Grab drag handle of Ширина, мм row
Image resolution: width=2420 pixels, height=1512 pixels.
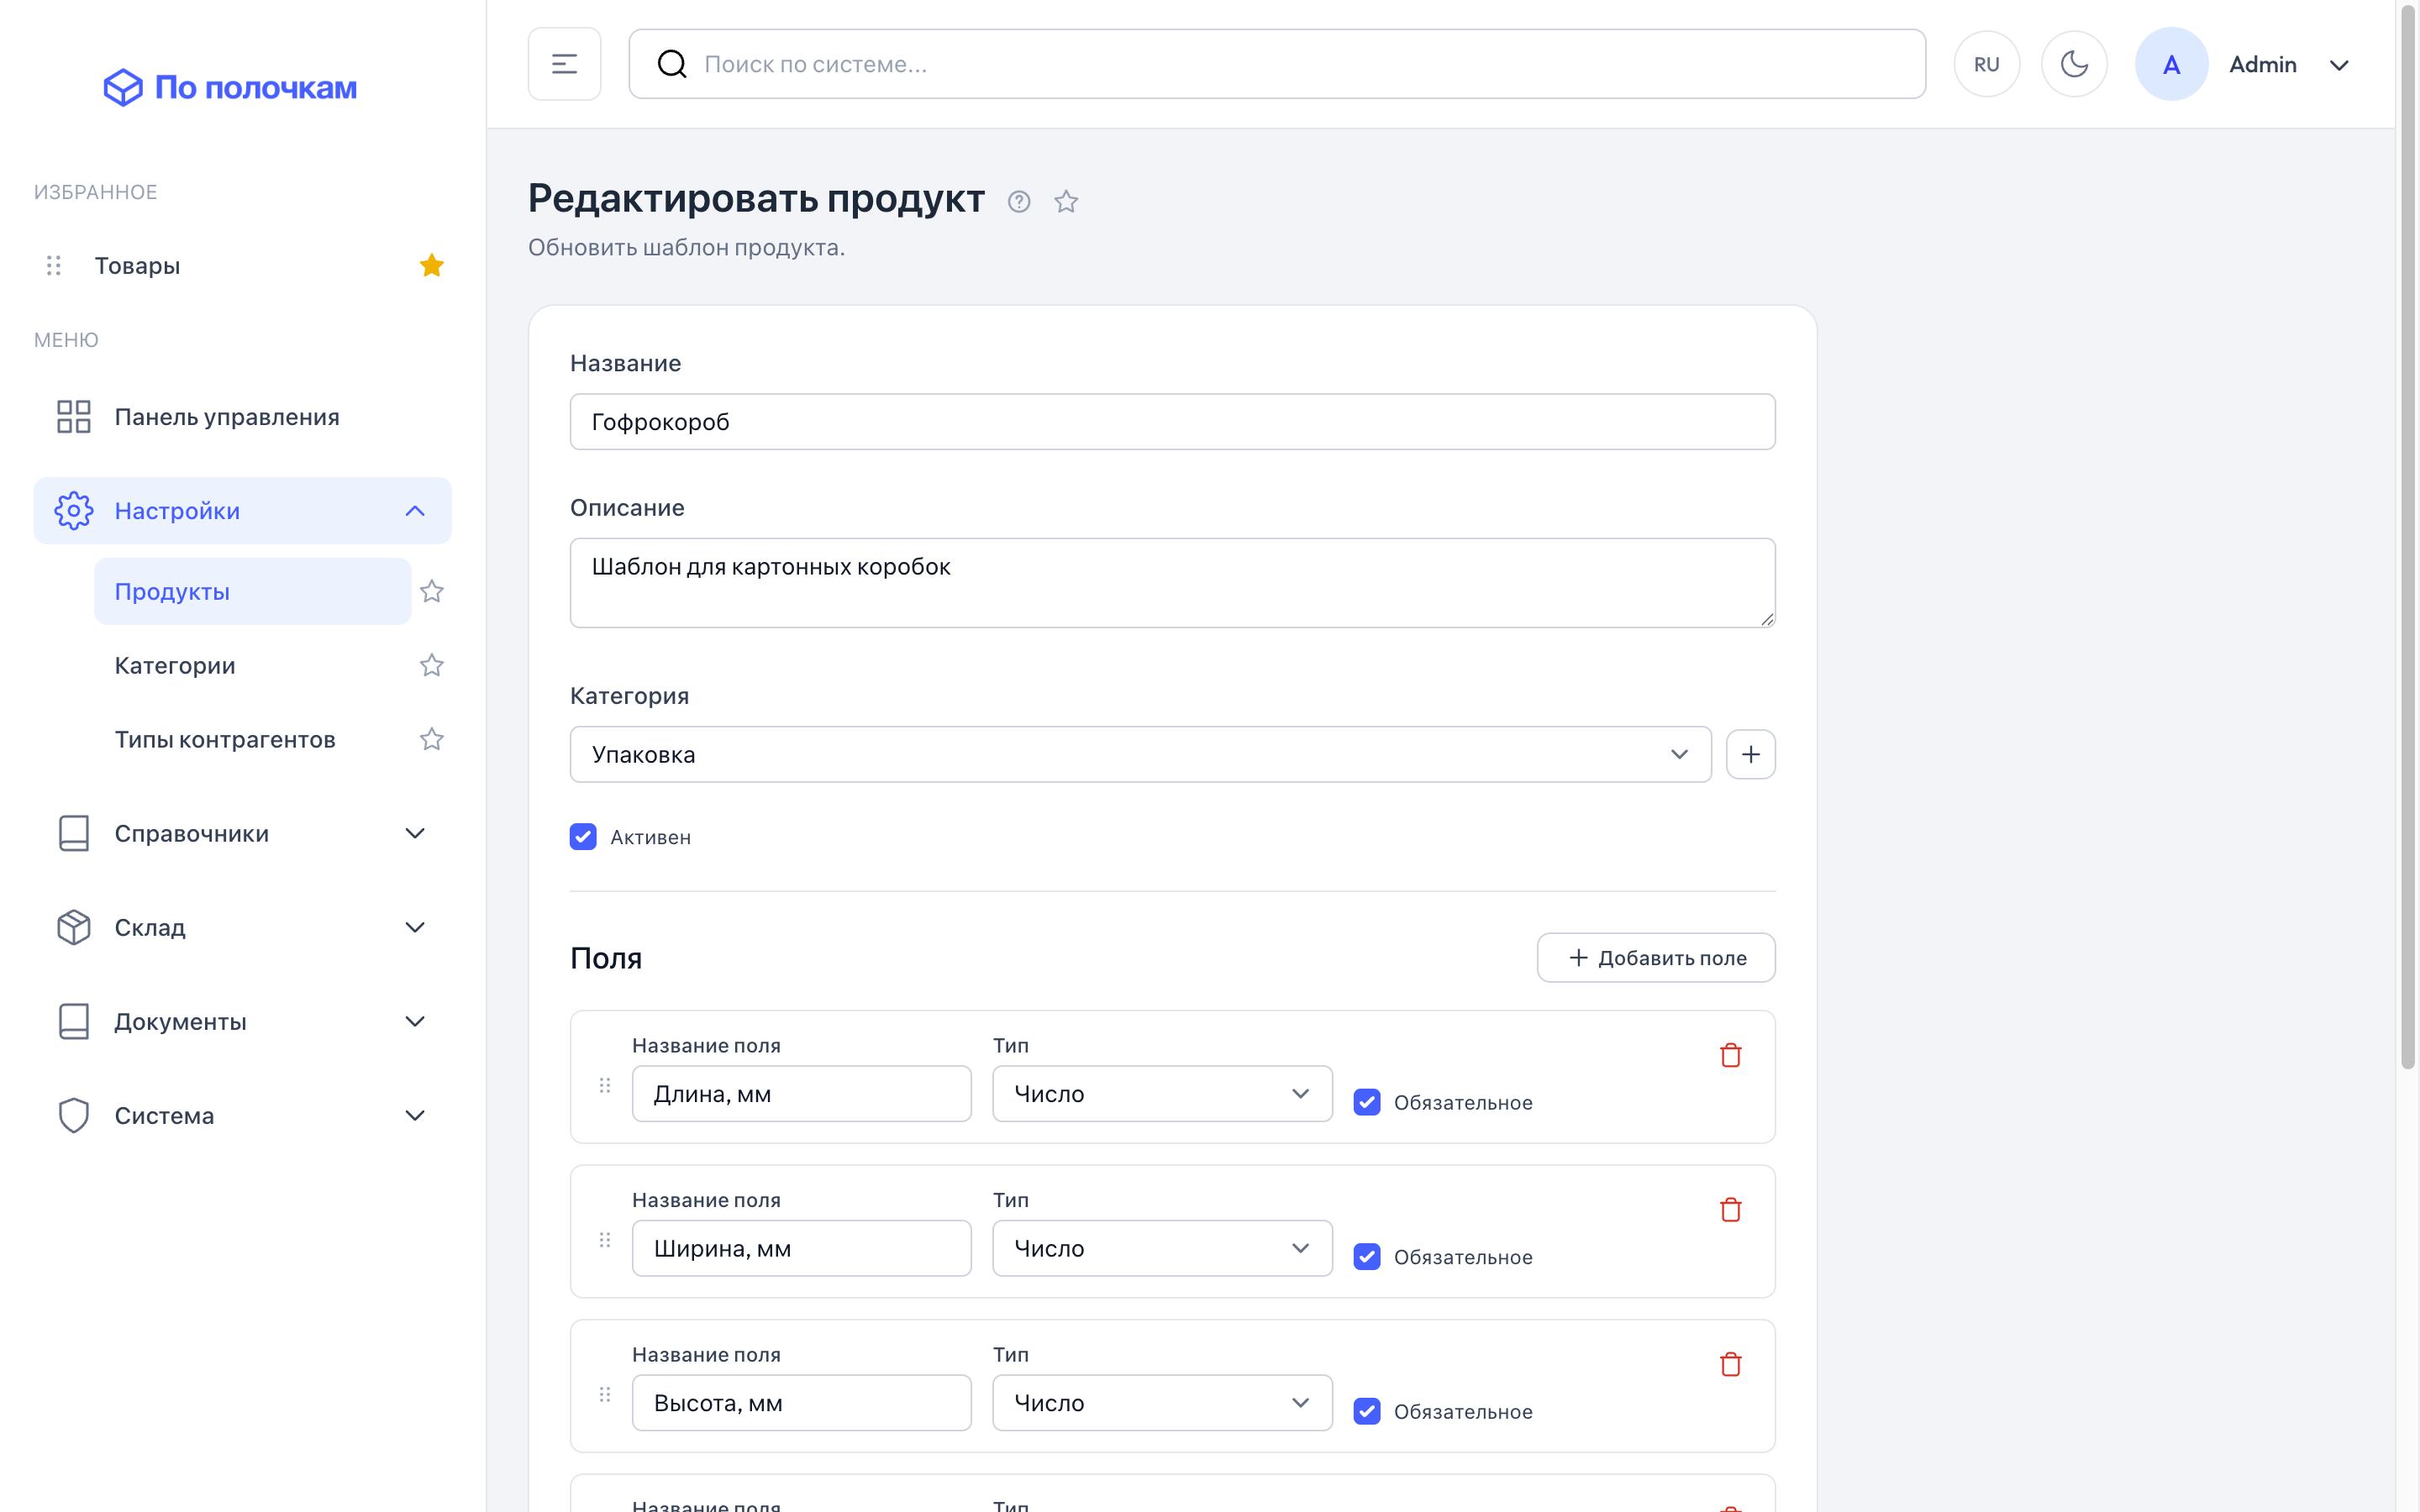click(605, 1240)
